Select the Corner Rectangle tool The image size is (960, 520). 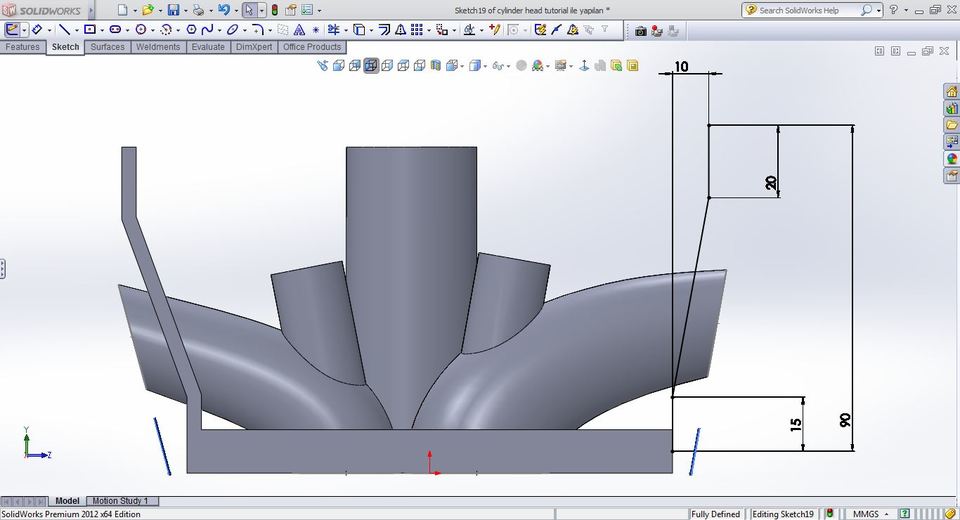(x=89, y=29)
